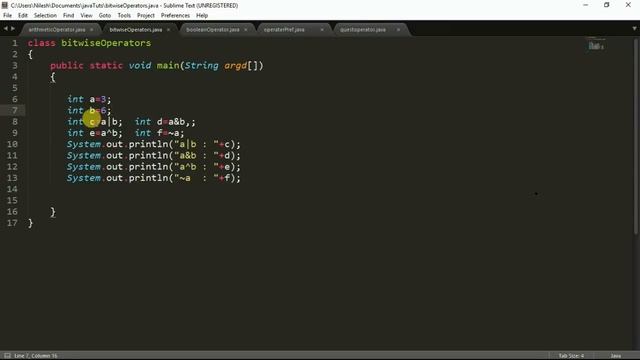Switch to questoperator.java tab

click(x=363, y=30)
